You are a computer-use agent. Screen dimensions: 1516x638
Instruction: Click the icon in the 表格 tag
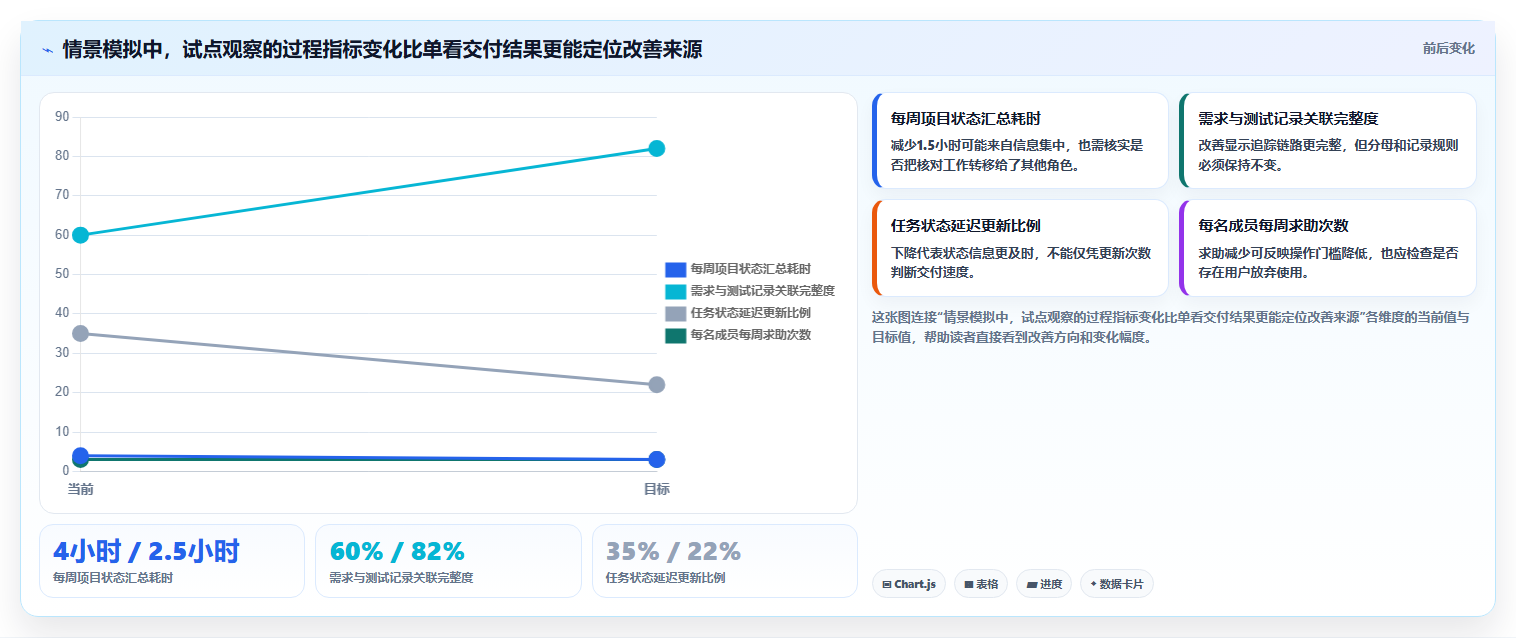pos(968,584)
